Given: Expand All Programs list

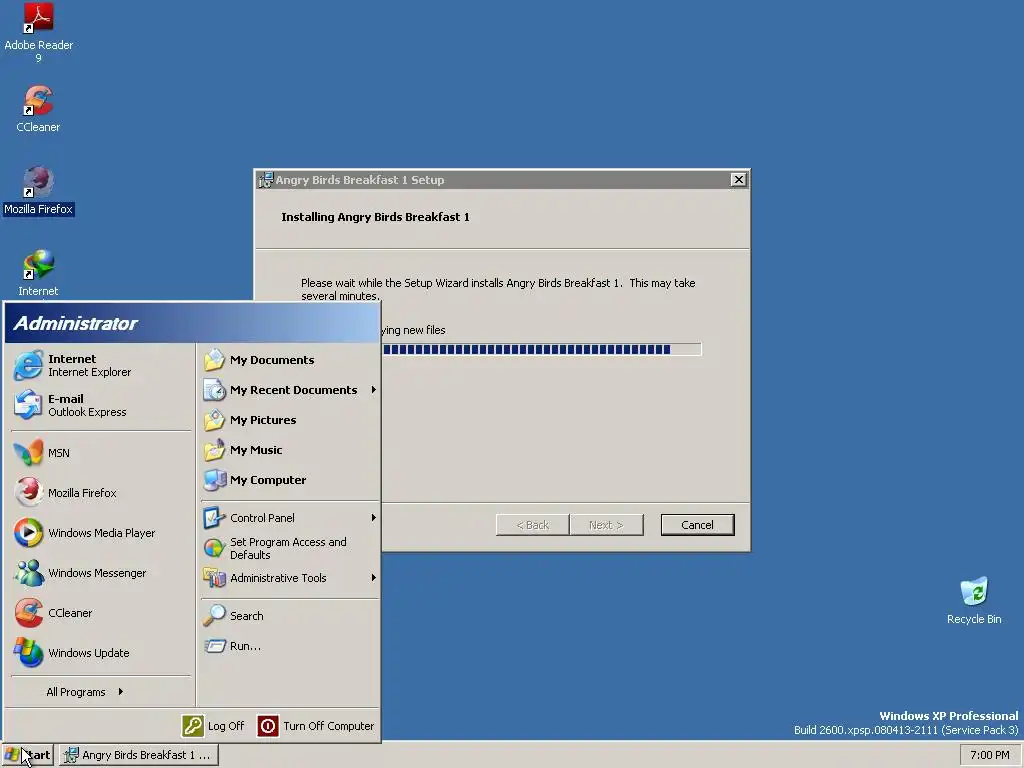Looking at the screenshot, I should pyautogui.click(x=85, y=692).
